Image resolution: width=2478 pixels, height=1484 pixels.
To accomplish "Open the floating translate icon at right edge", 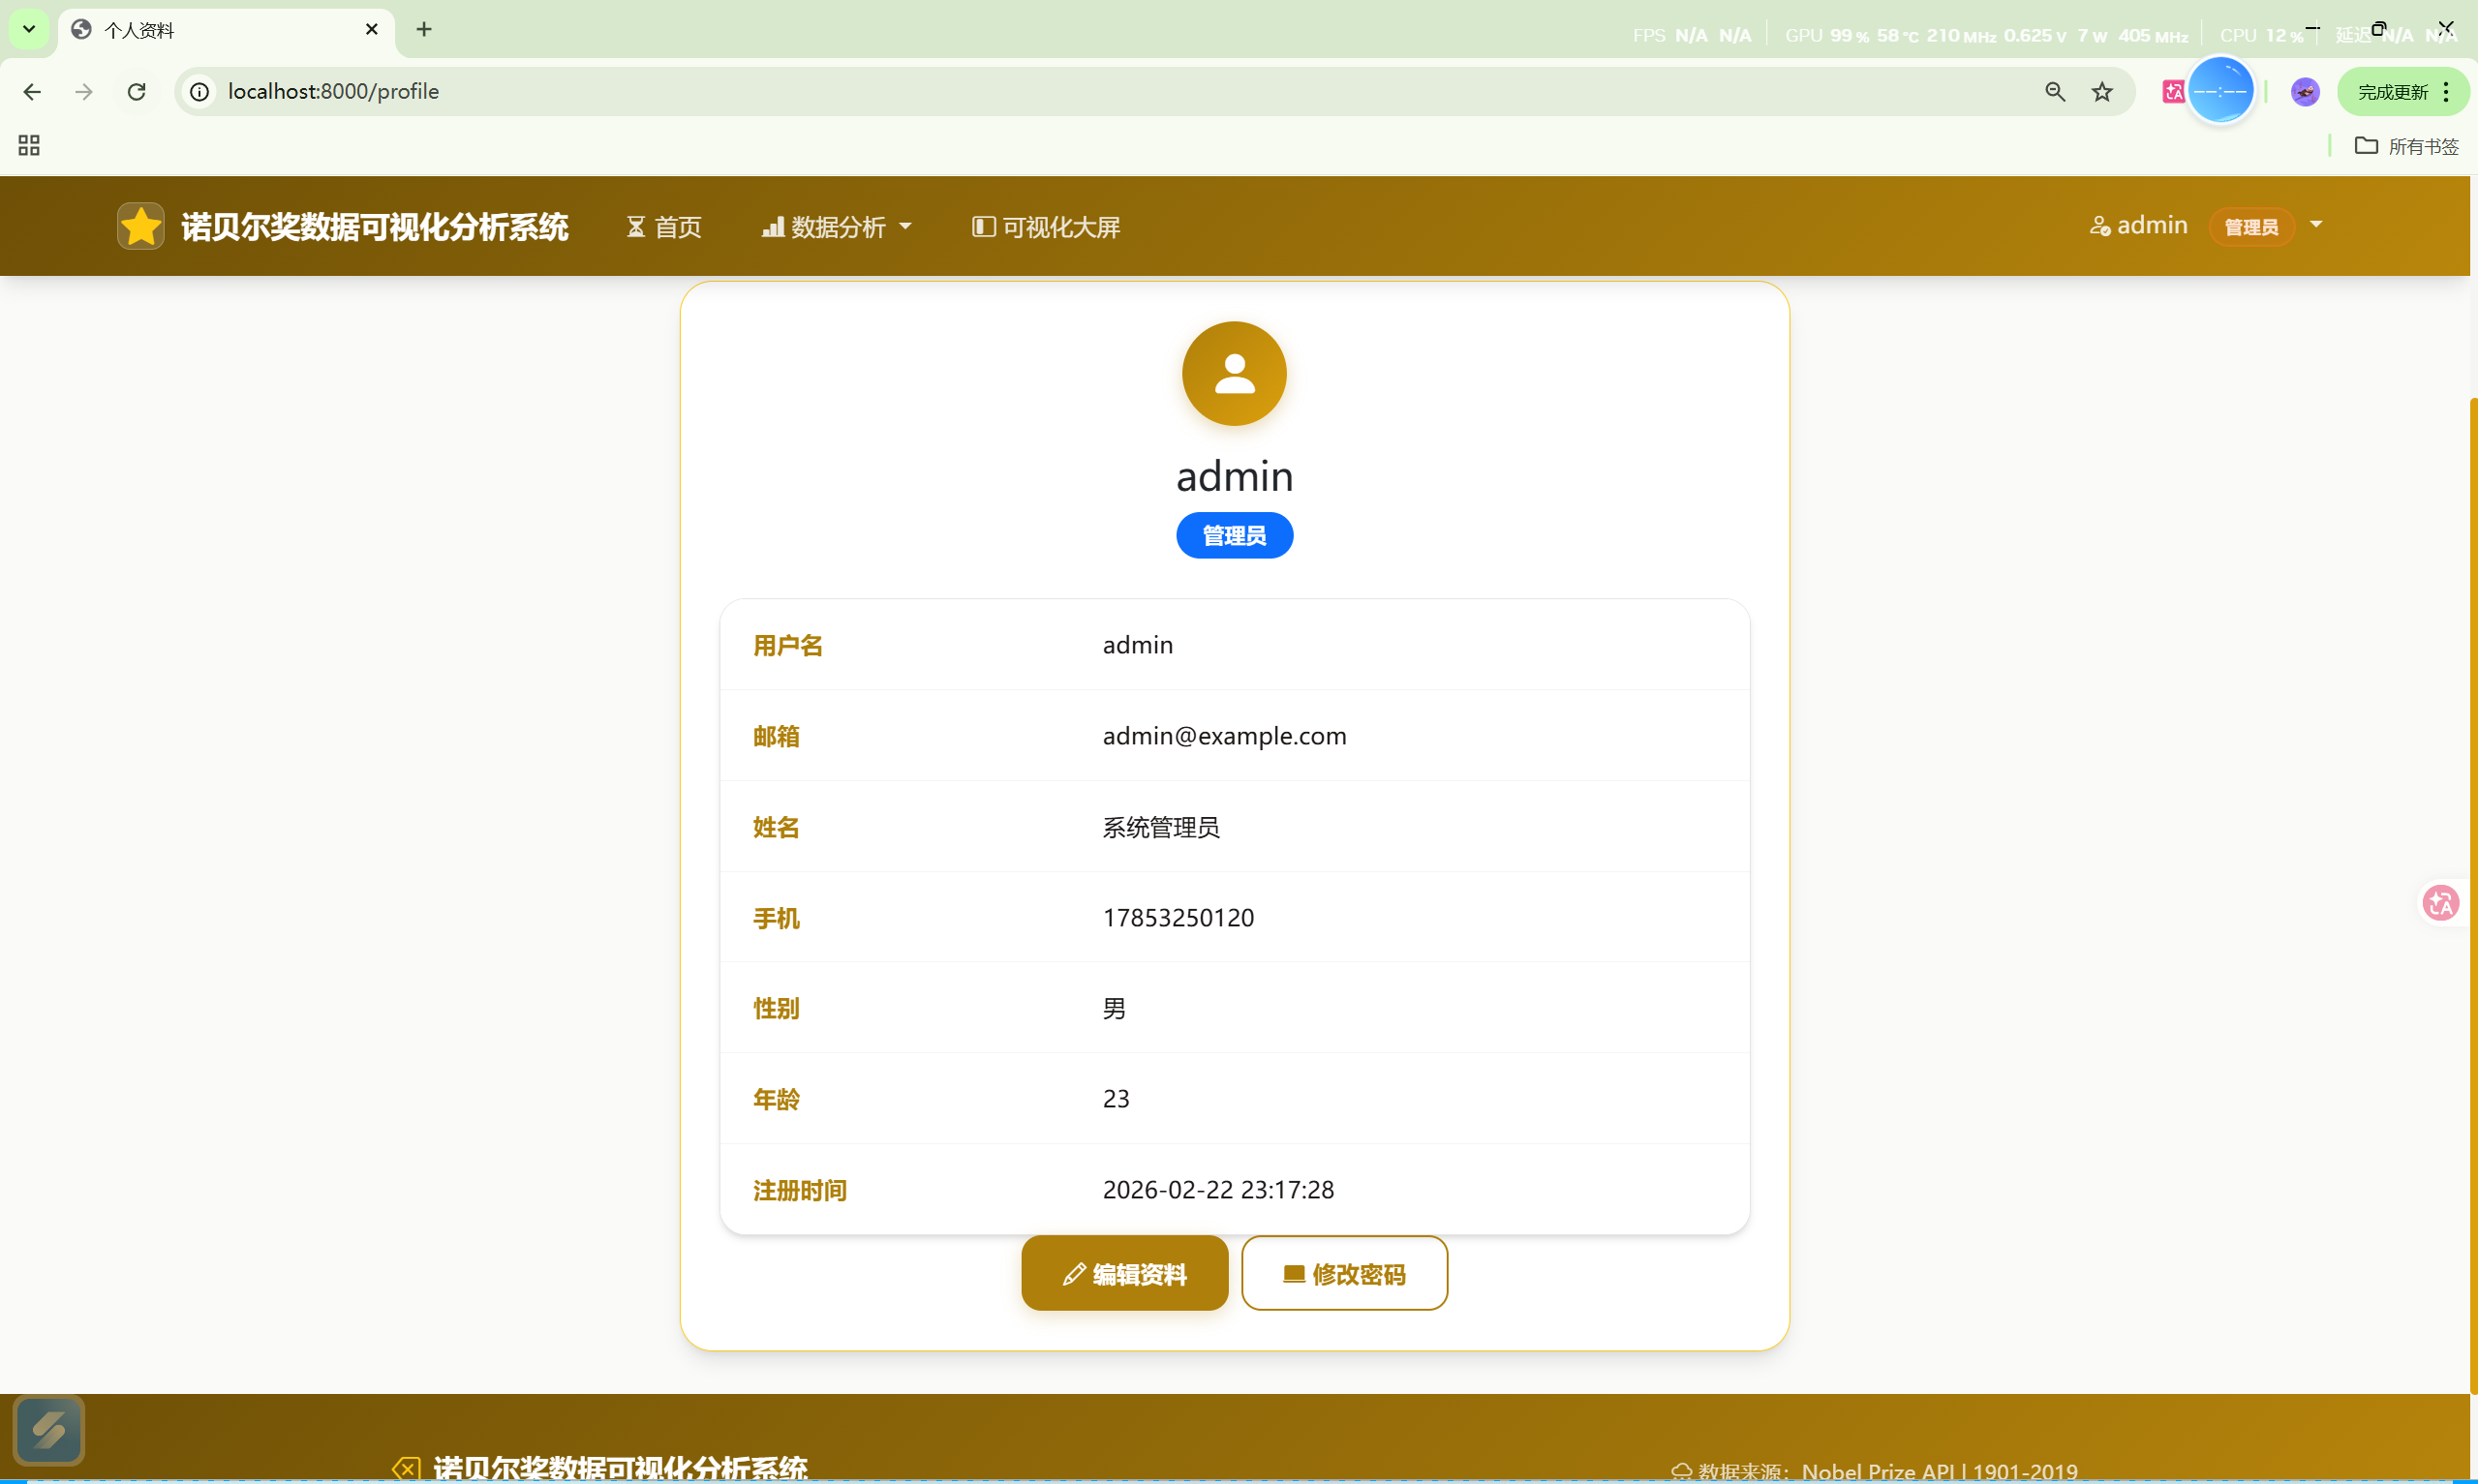I will click(2440, 903).
